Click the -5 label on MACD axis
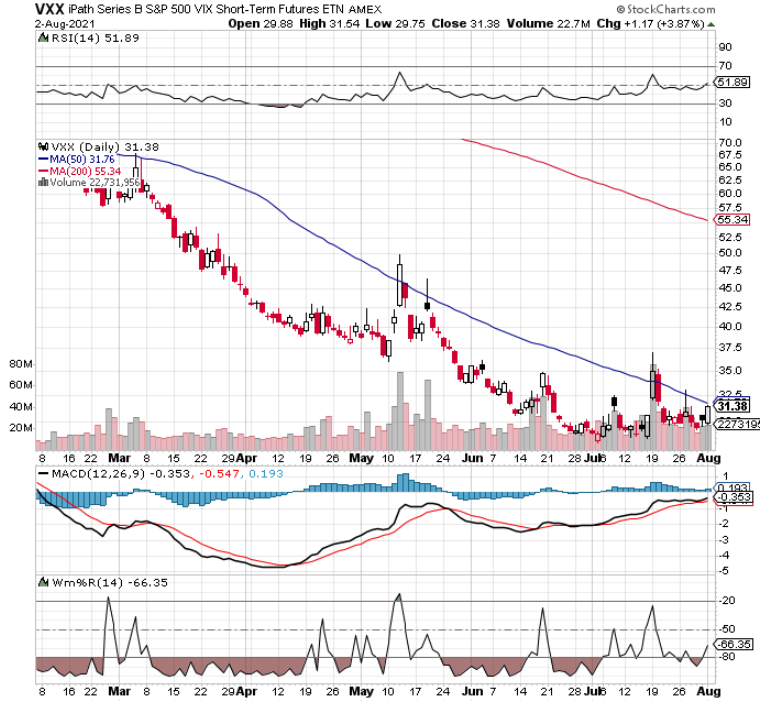Viewport: 779px width, 707px height. tap(725, 571)
